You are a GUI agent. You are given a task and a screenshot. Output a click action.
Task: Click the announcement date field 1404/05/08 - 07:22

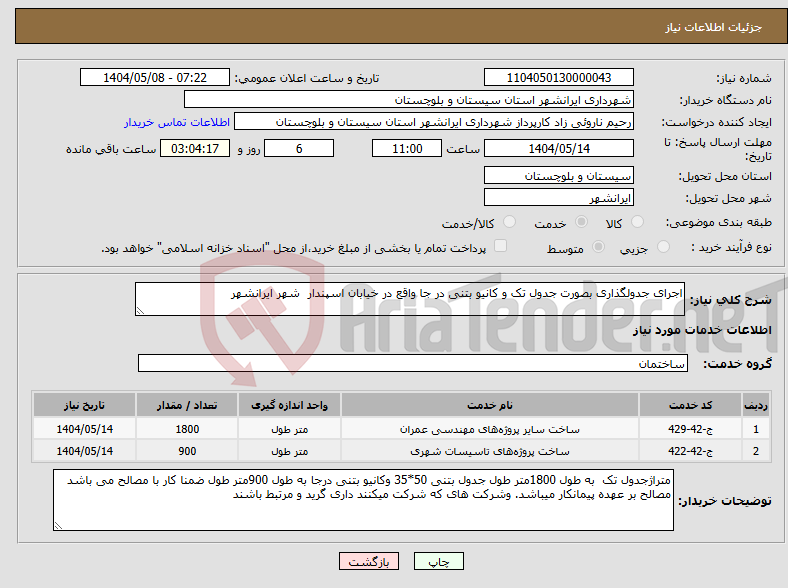155,77
